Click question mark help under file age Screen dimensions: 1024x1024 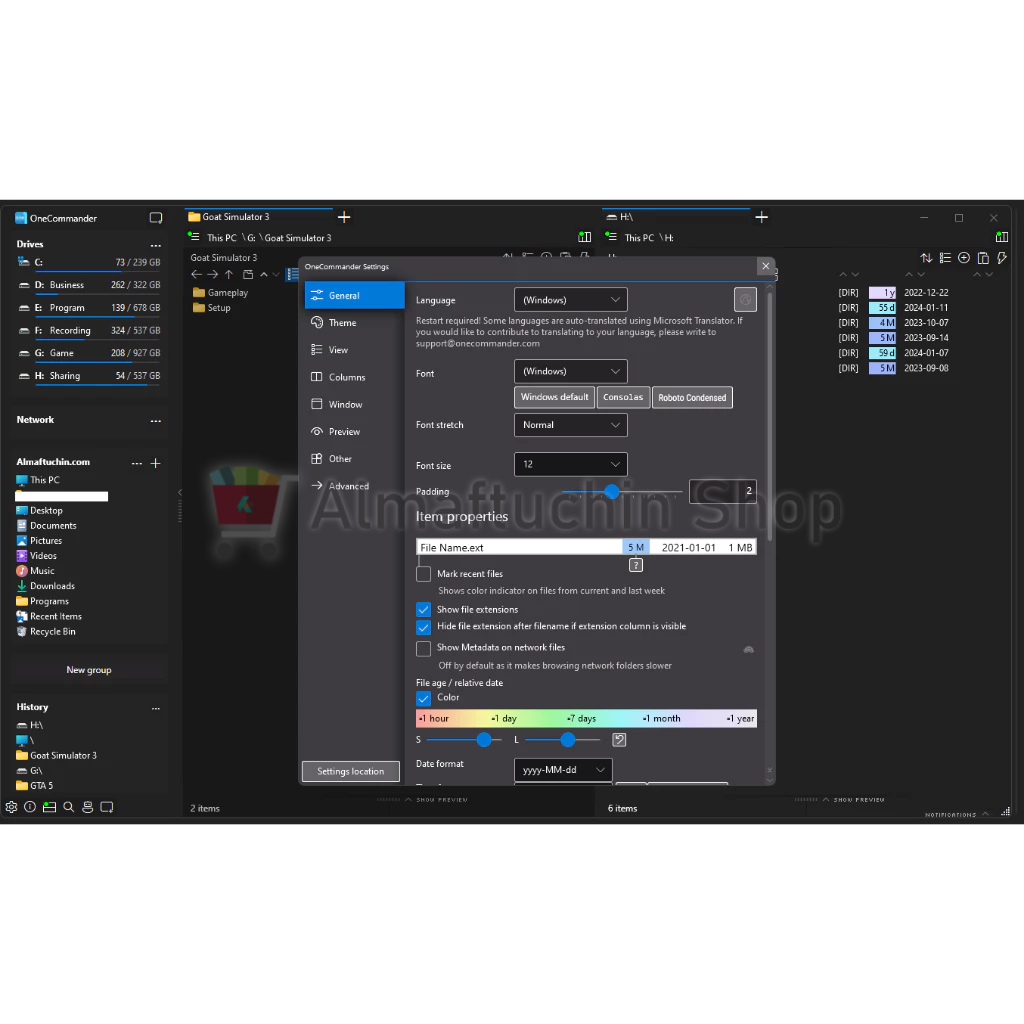coord(635,566)
